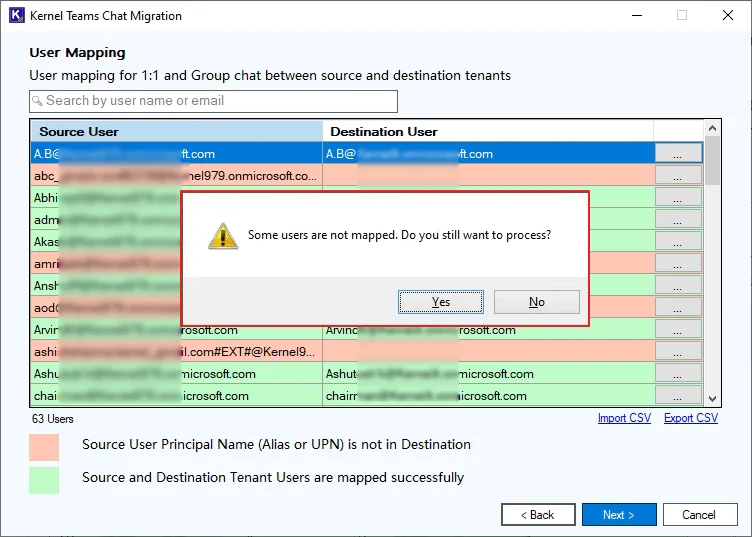The height and width of the screenshot is (537, 752).
Task: Select the Ashu source user cell
Action: (x=176, y=374)
